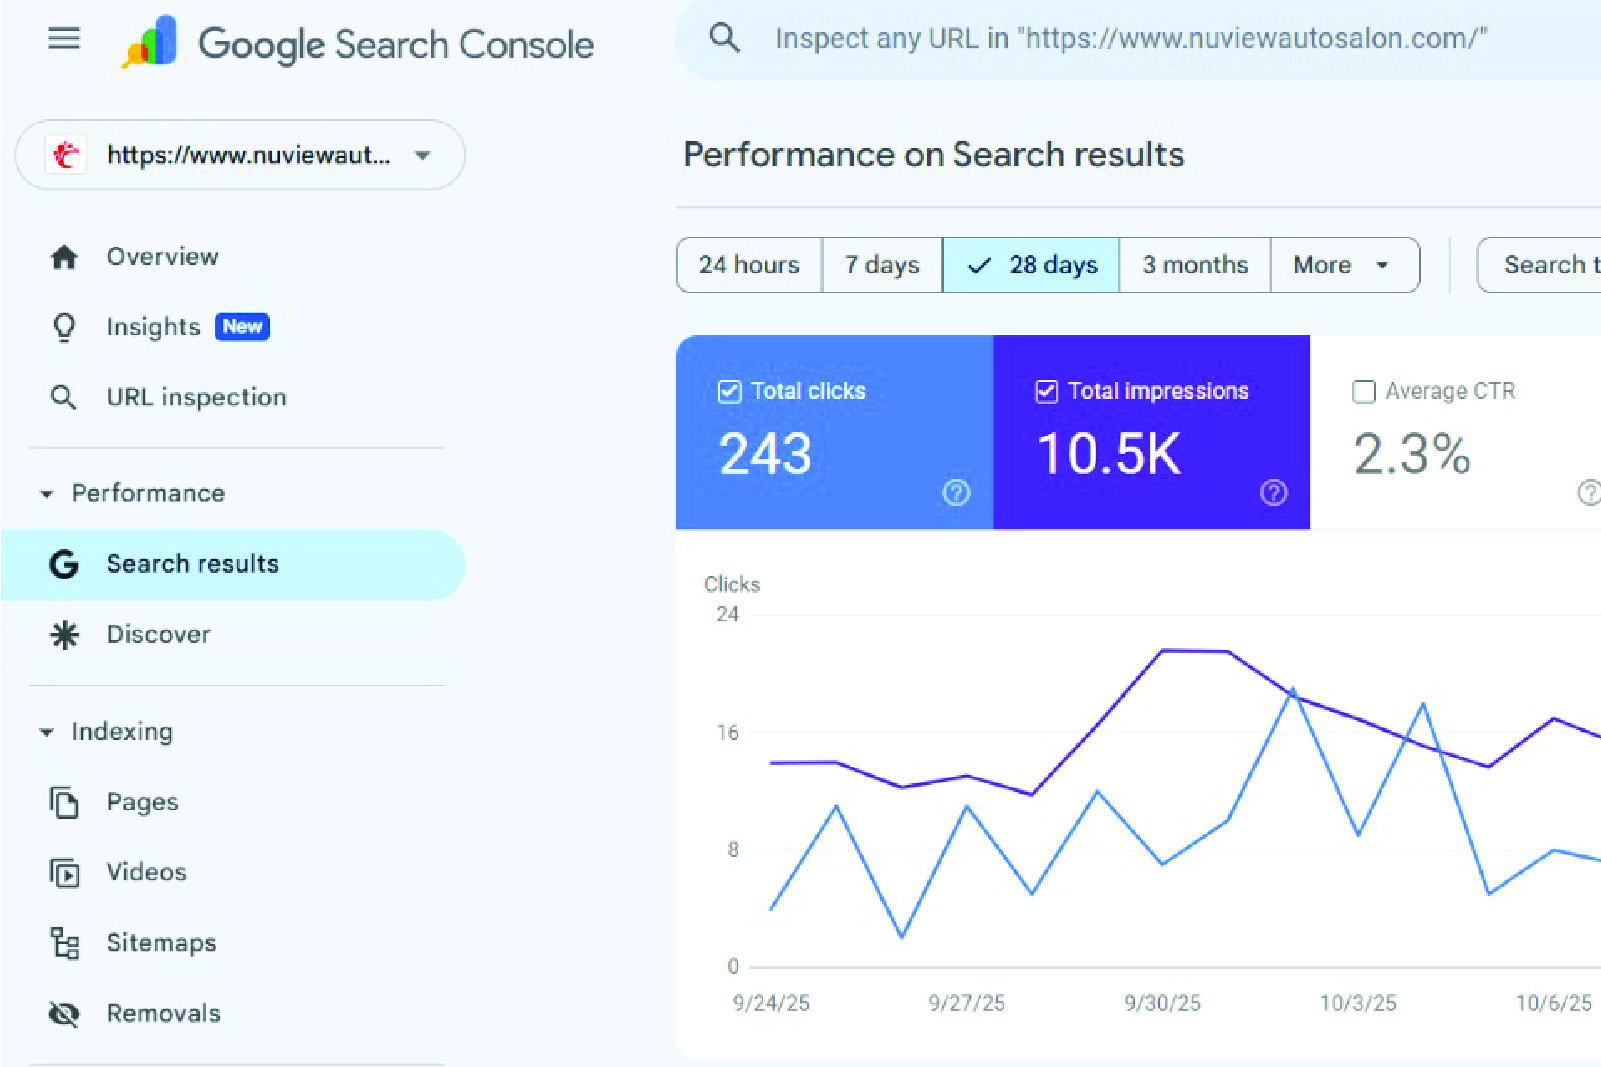
Task: Select the 7 days date range
Action: pyautogui.click(x=882, y=265)
